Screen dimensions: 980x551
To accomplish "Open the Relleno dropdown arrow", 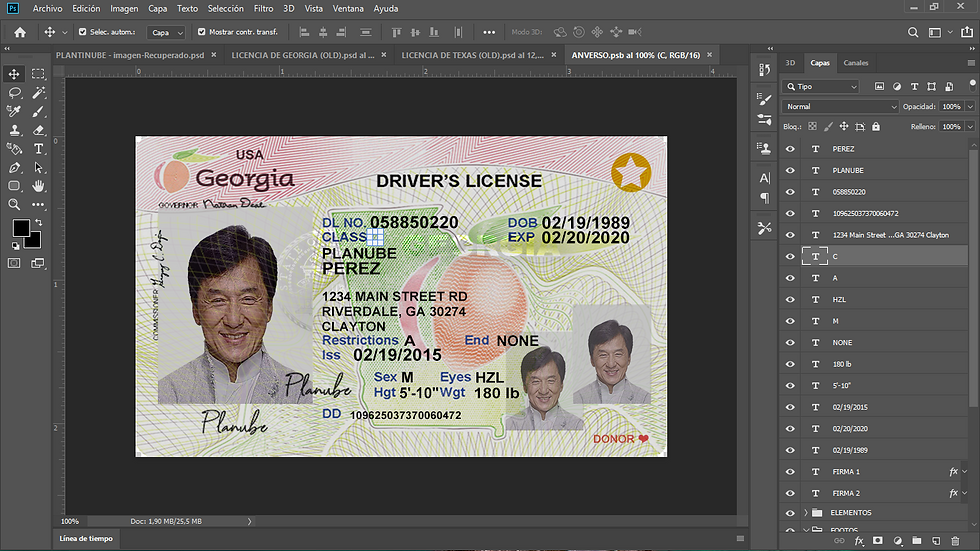I will 970,126.
